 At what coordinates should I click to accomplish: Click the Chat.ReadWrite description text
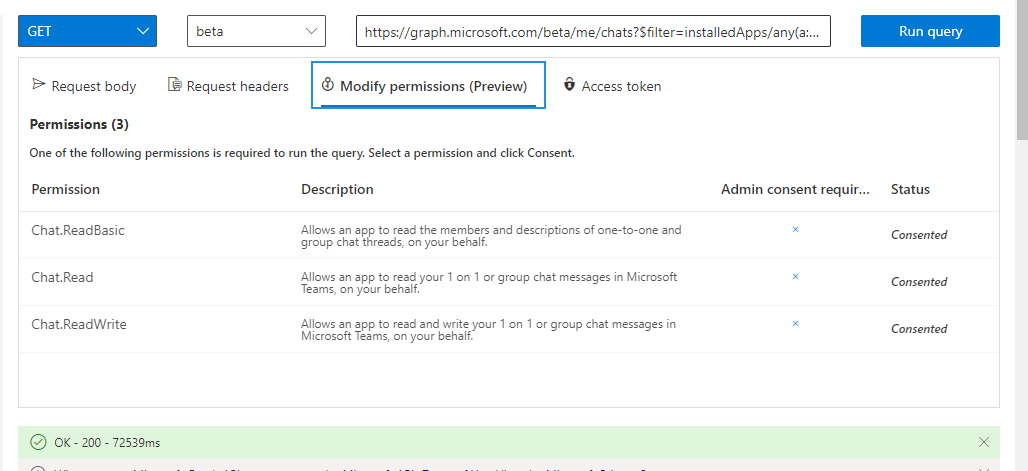click(x=488, y=330)
